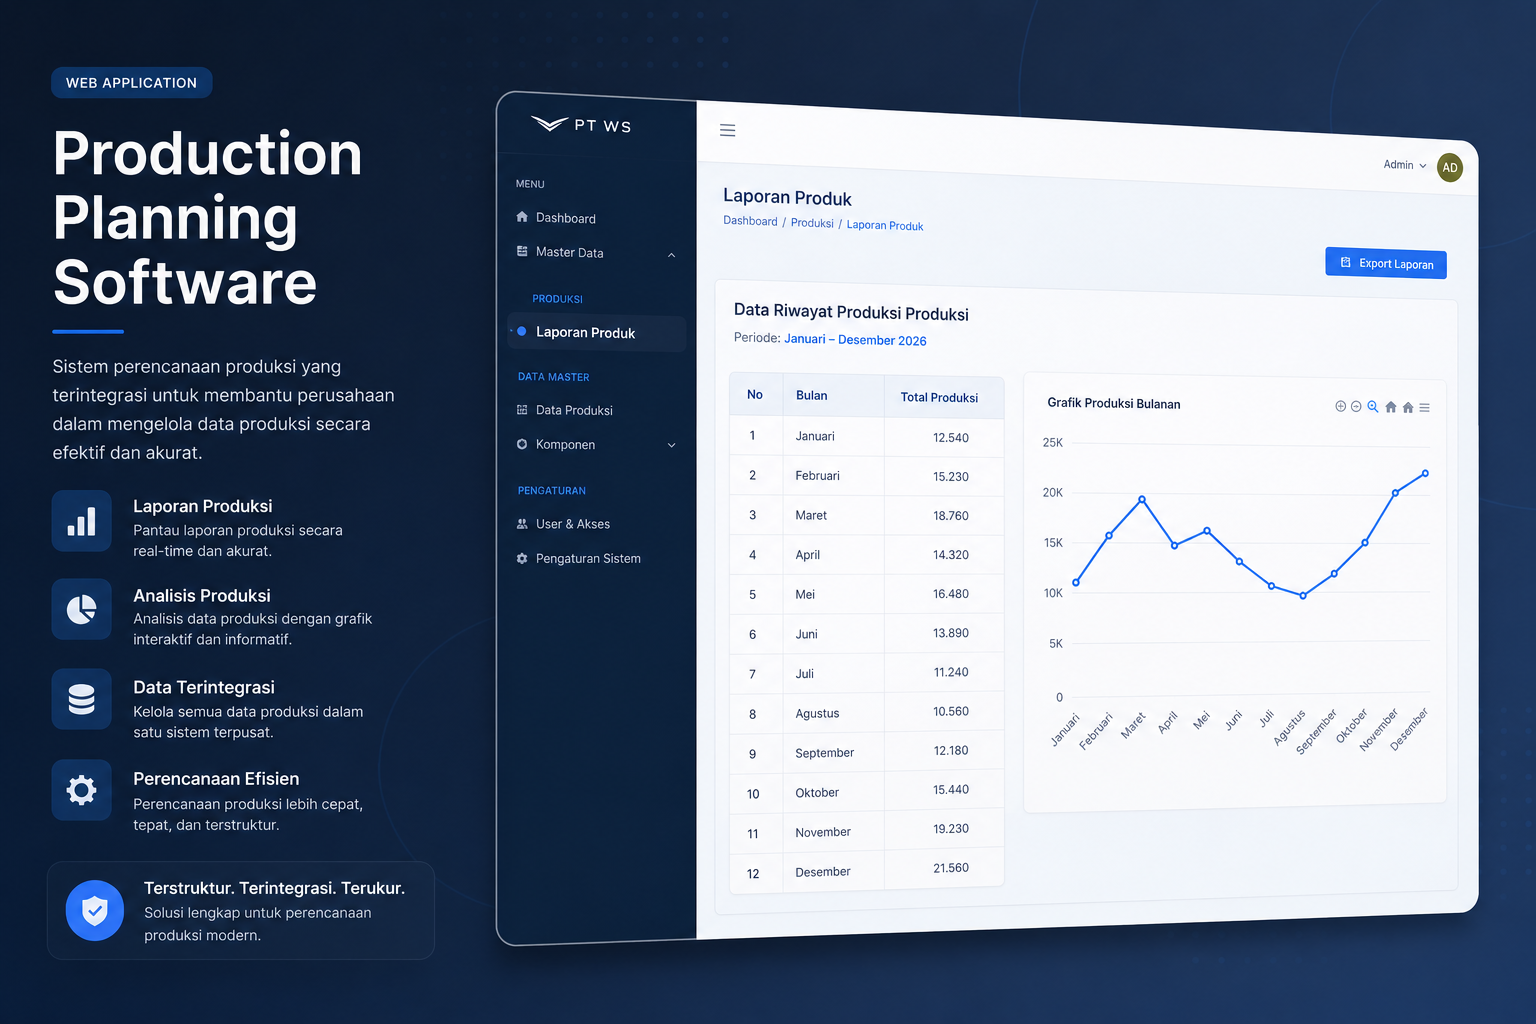Click the Export Laporan button
1536x1024 pixels.
click(1386, 263)
